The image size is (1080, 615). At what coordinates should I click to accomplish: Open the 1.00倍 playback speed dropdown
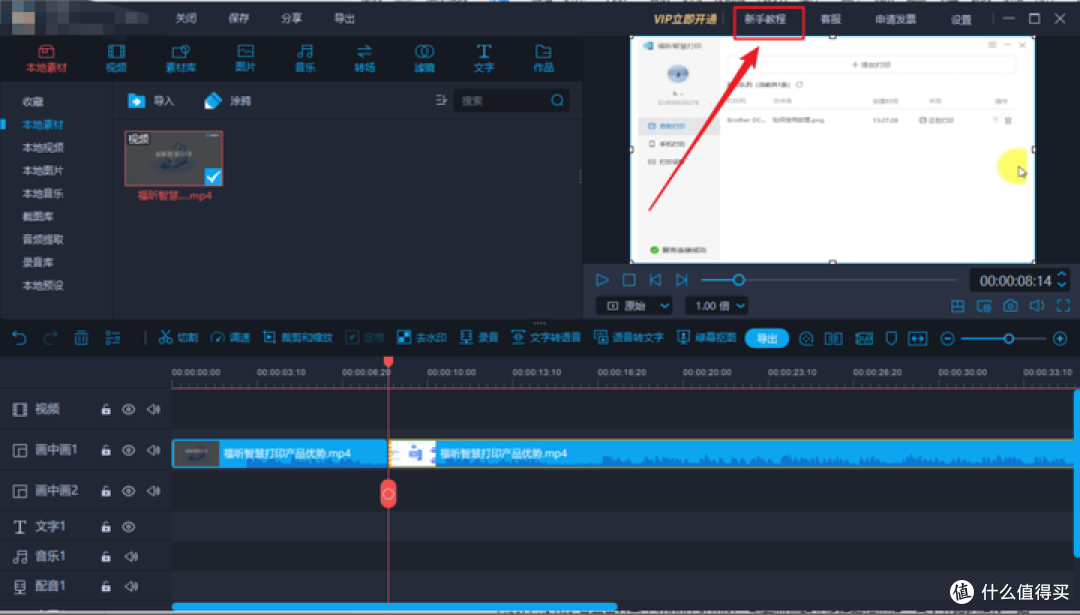[717, 306]
